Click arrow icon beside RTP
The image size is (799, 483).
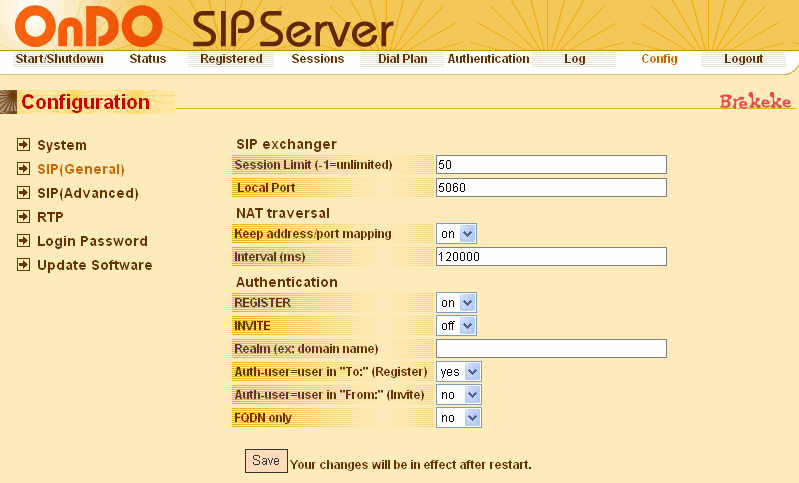pos(24,217)
